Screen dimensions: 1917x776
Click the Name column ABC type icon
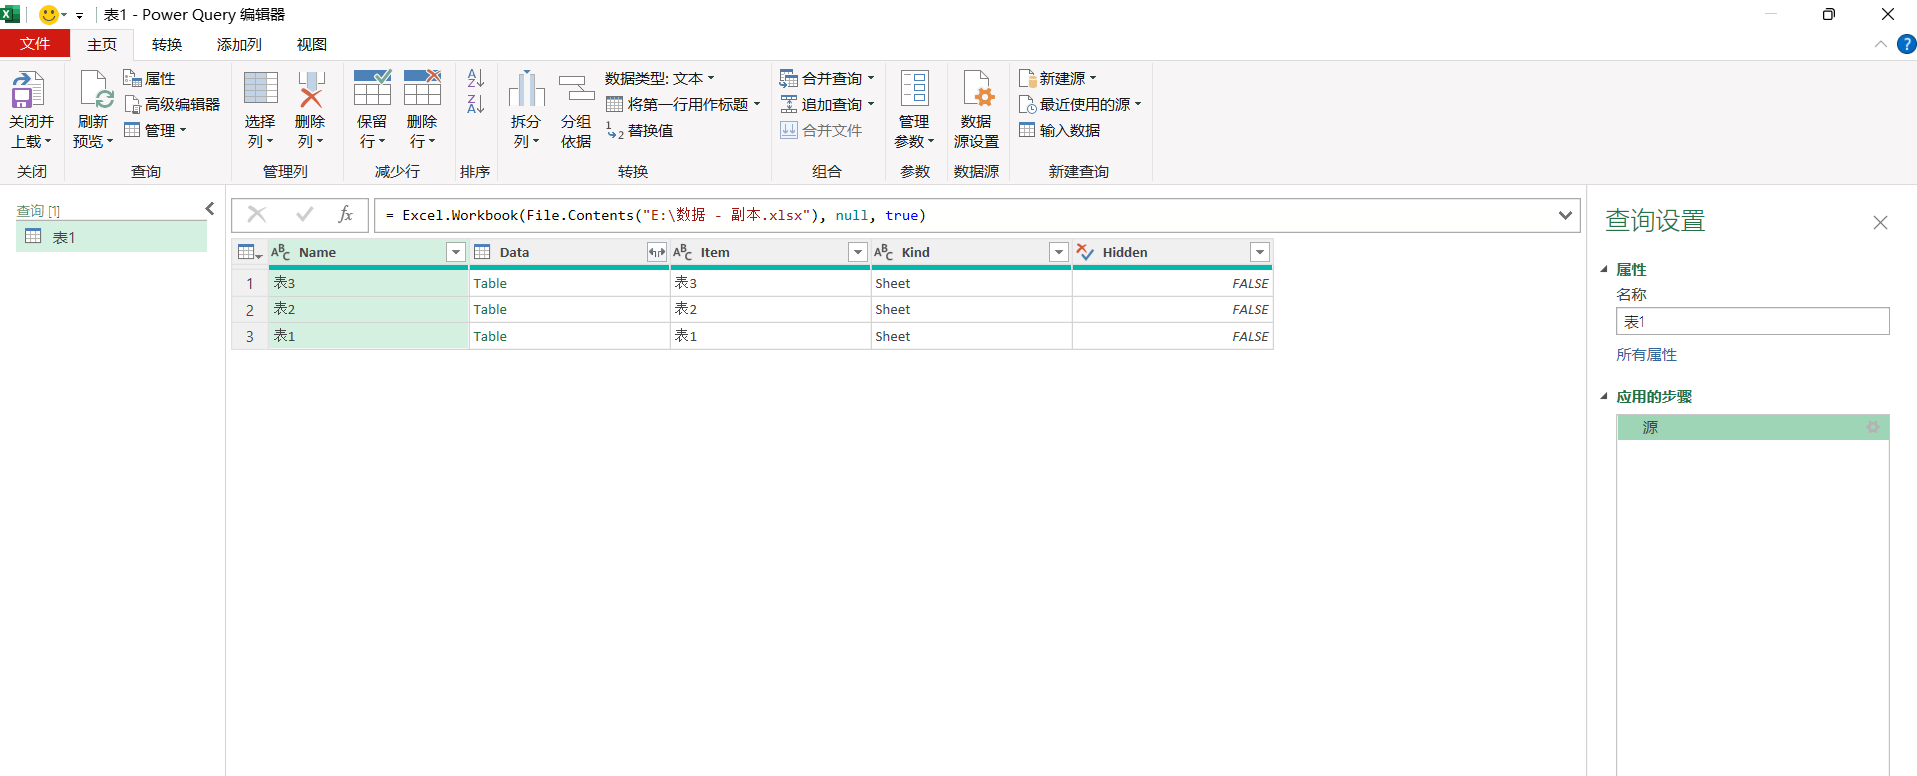[x=281, y=252]
